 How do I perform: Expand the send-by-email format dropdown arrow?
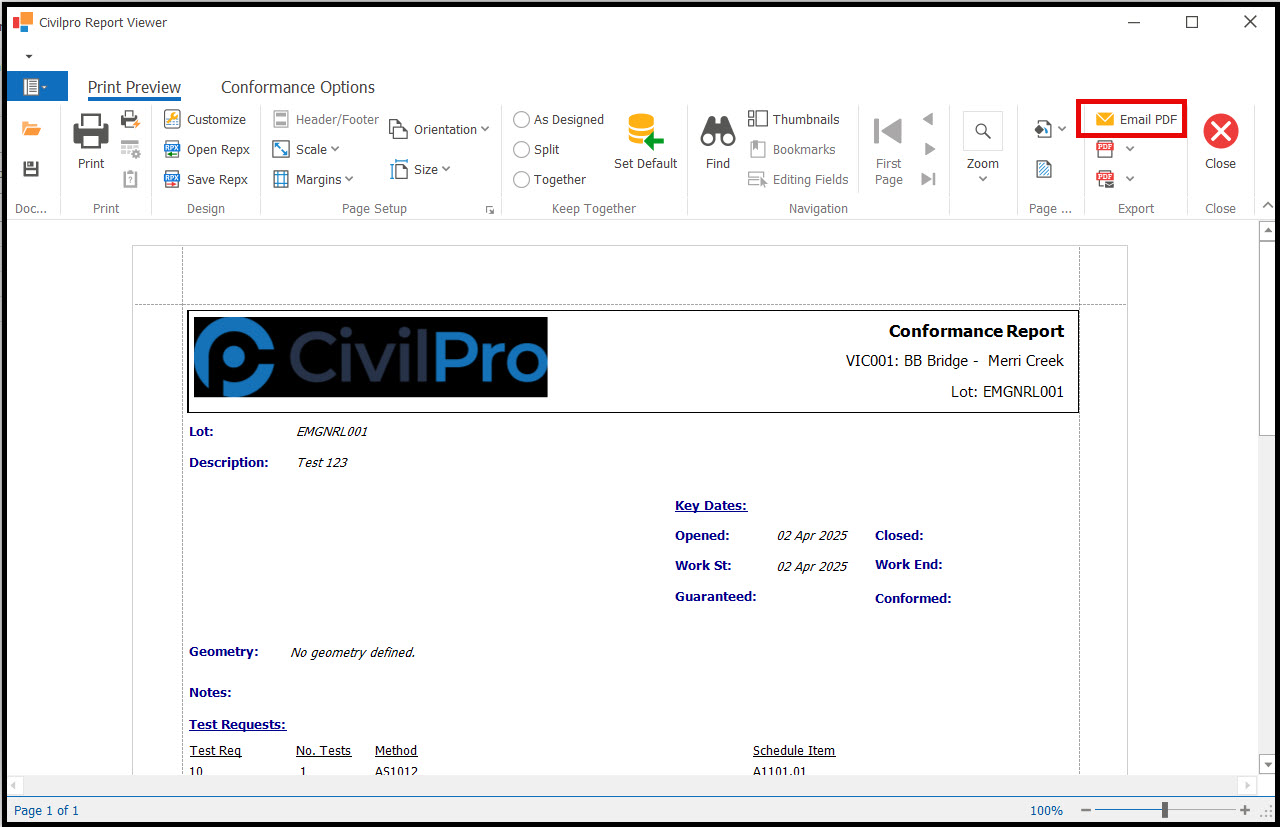tap(1130, 179)
